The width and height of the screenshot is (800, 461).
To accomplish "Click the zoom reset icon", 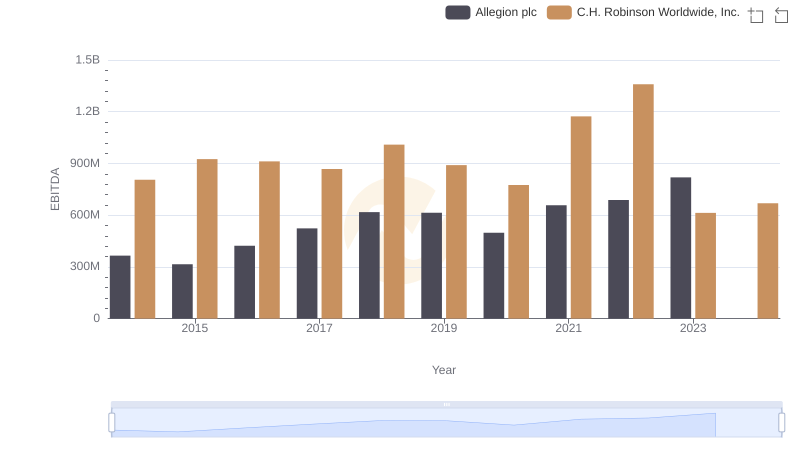I will point(781,15).
